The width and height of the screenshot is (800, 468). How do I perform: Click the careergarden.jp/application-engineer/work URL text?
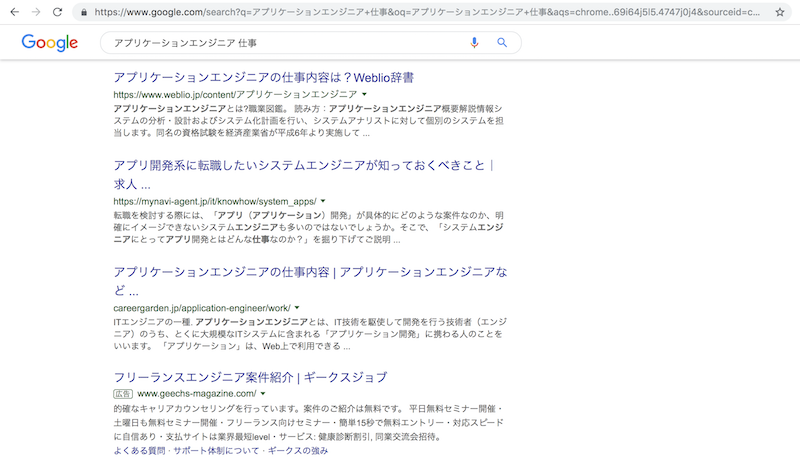[202, 308]
